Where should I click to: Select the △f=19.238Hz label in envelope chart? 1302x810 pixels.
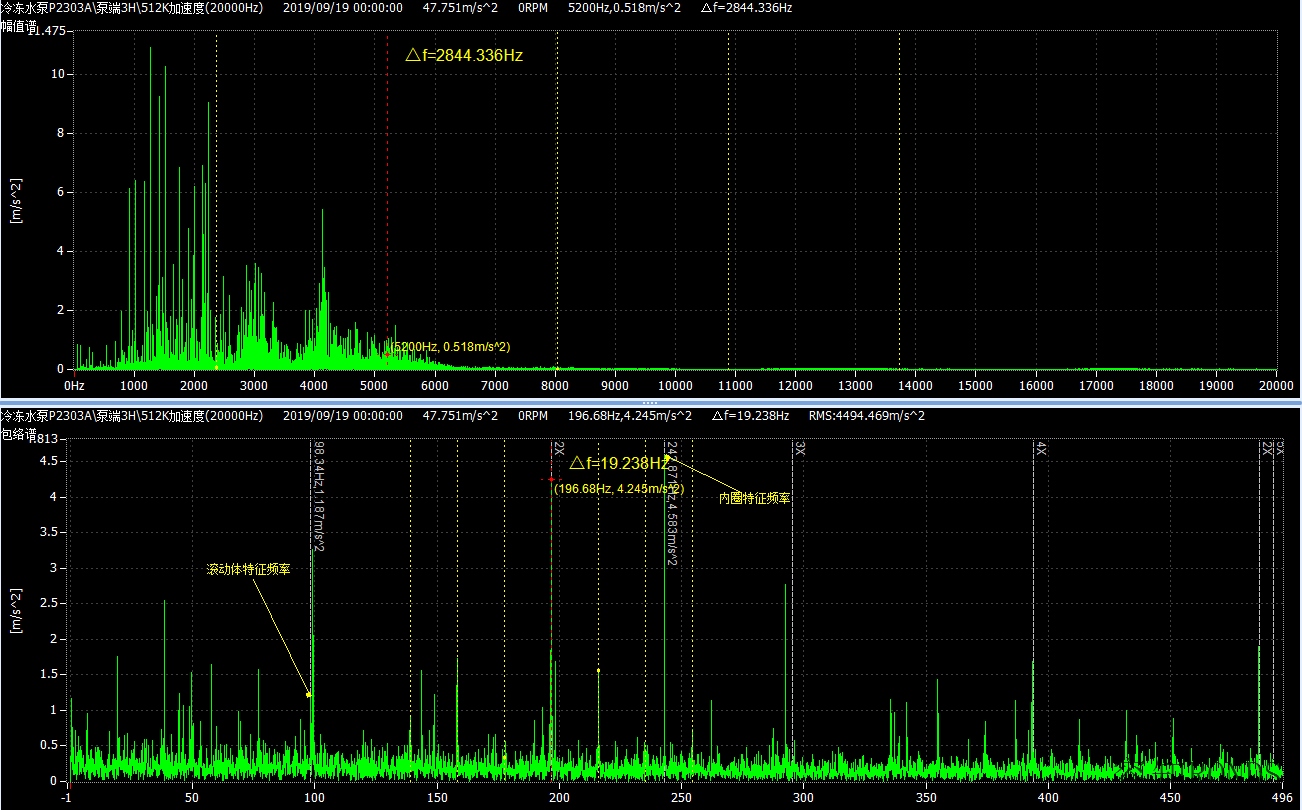[x=619, y=464]
